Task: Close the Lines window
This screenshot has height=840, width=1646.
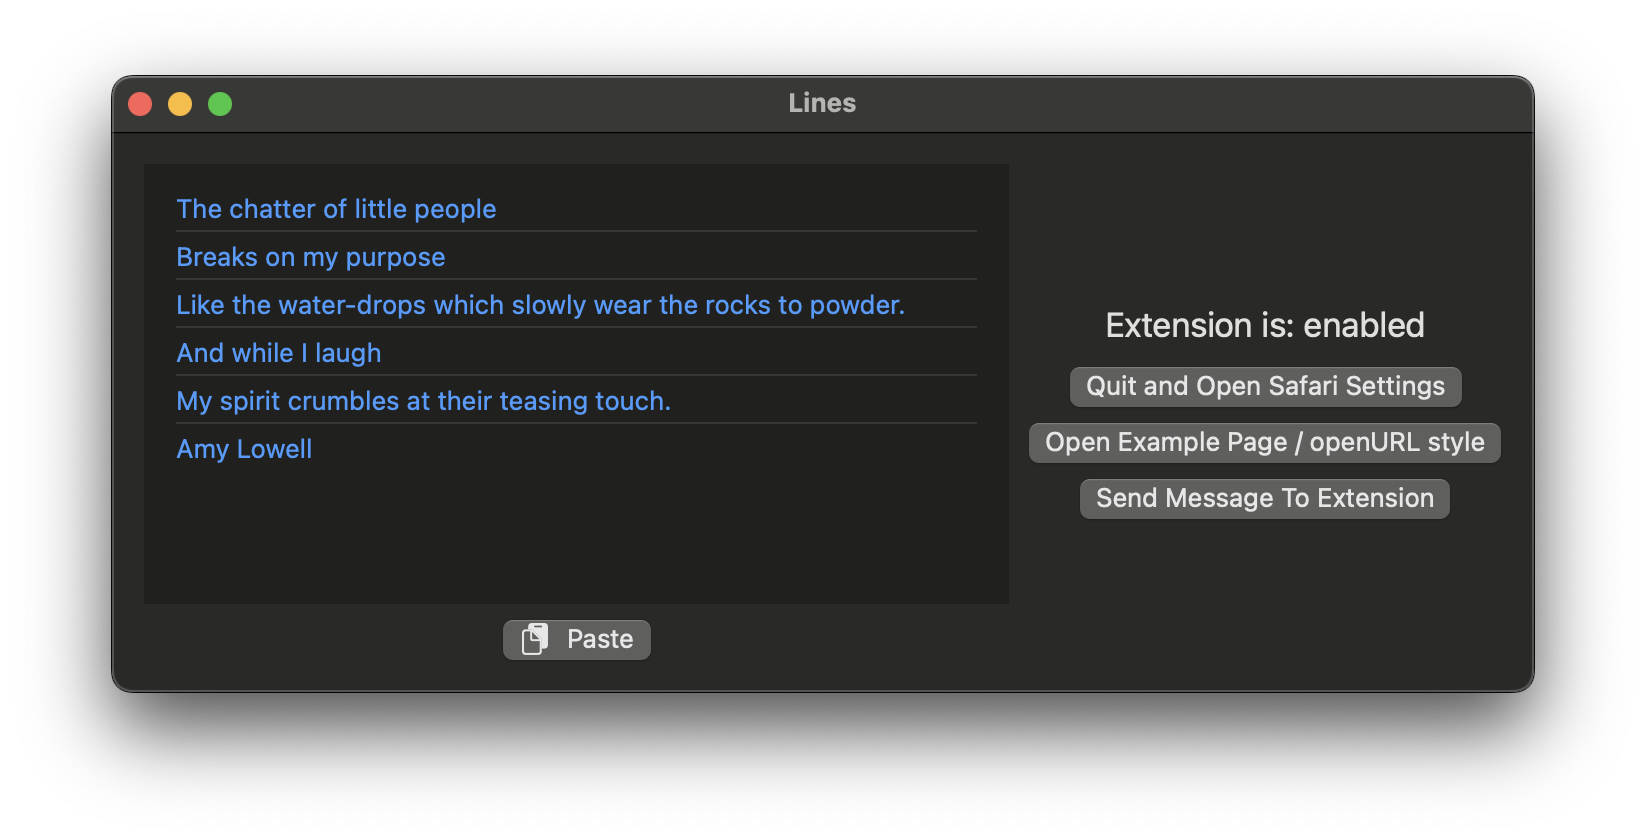Action: point(140,104)
